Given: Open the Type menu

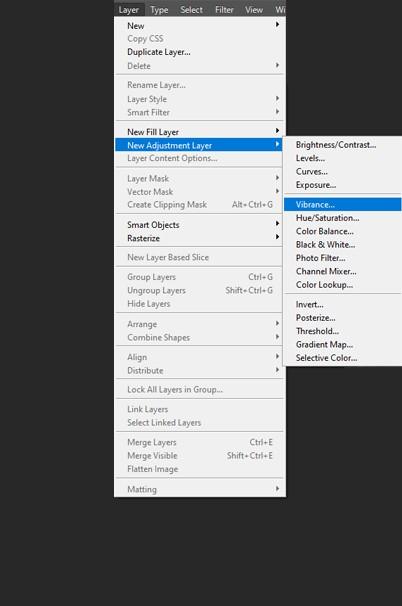Looking at the screenshot, I should (x=159, y=10).
